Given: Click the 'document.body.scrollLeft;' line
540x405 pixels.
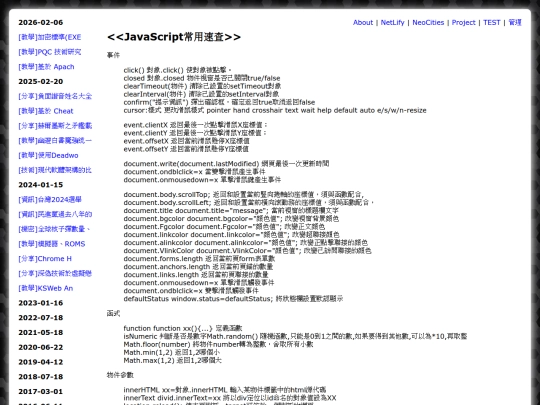Looking at the screenshot, I should pyautogui.click(x=249, y=202).
